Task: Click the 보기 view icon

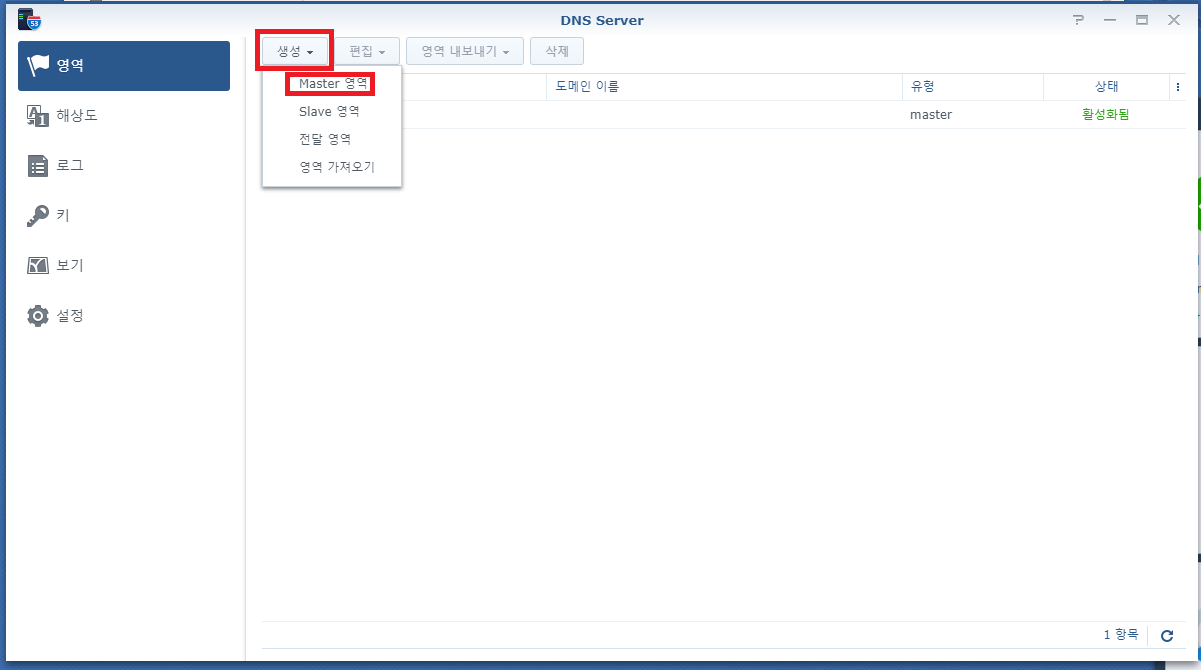Action: click(x=38, y=266)
